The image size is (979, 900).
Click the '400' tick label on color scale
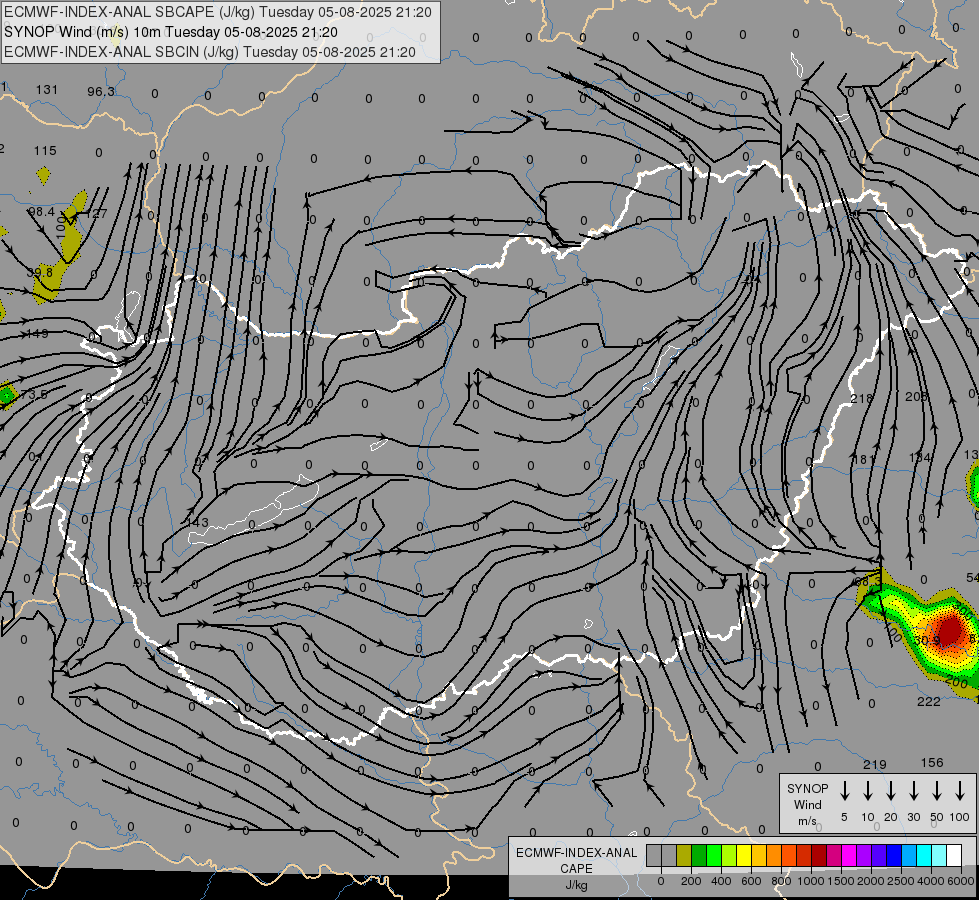tap(721, 881)
